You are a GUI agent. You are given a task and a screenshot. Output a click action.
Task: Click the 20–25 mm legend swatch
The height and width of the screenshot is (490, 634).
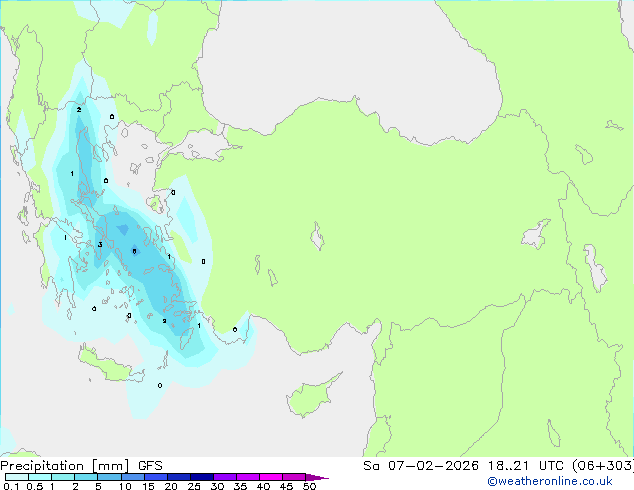click(178, 477)
